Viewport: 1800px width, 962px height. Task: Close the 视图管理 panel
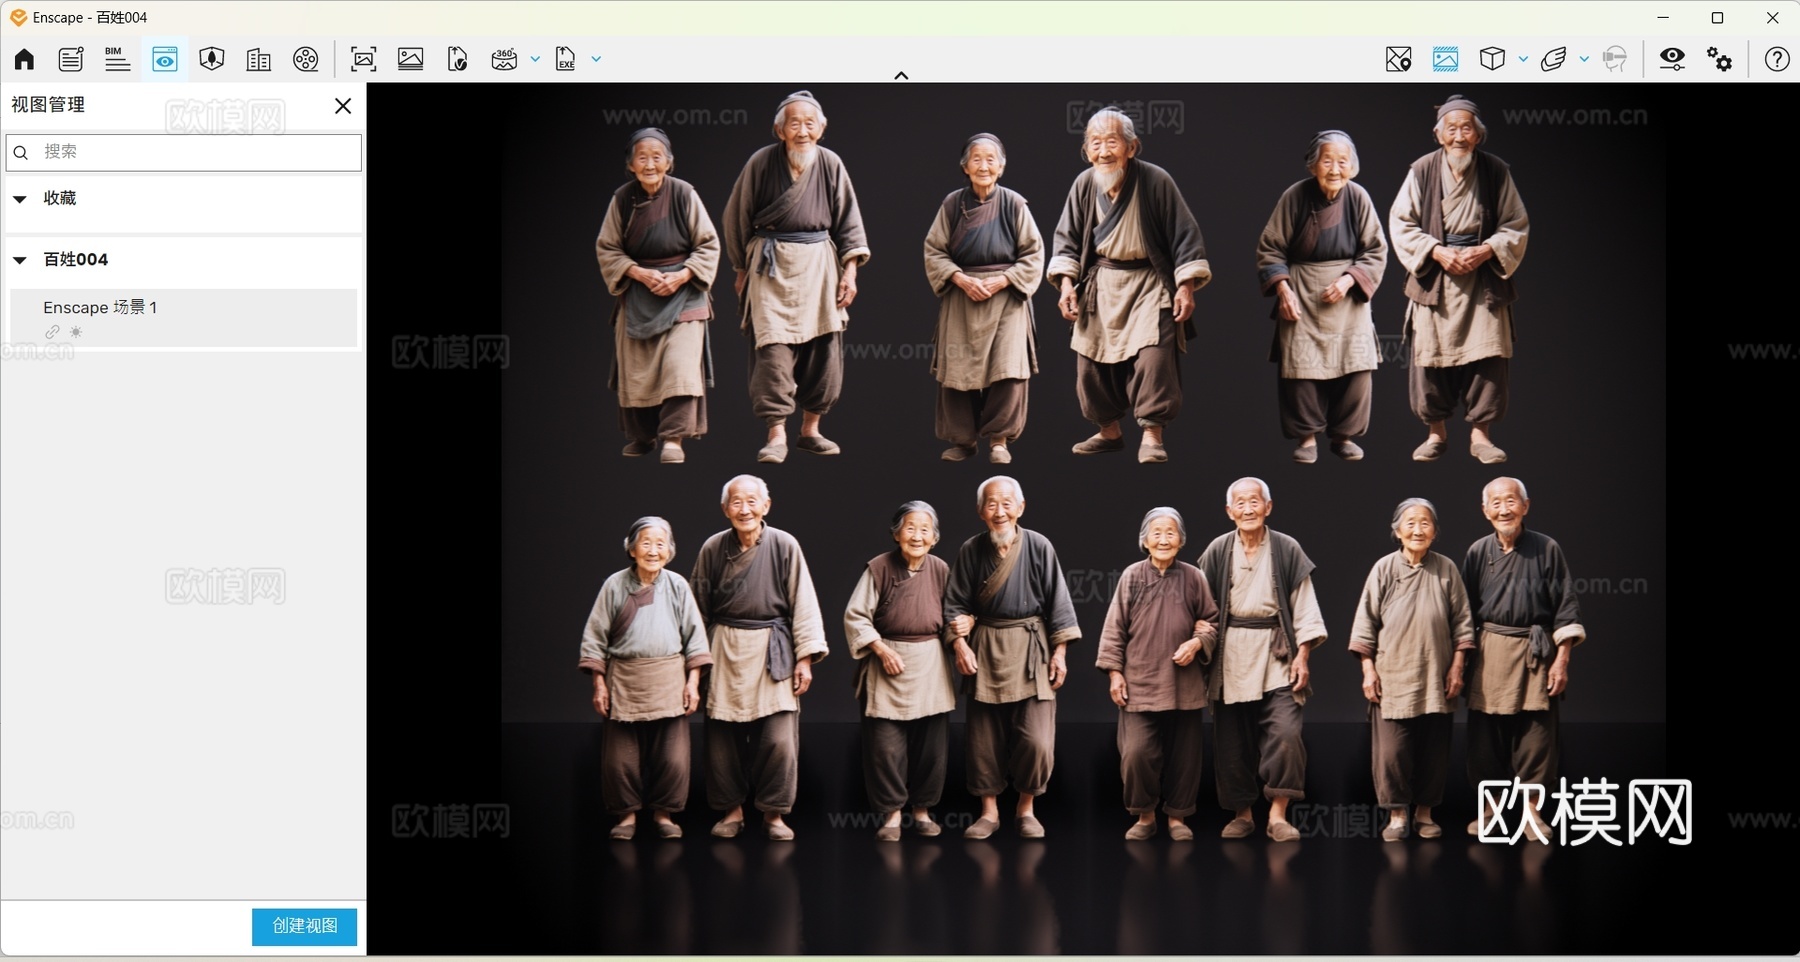[x=343, y=106]
